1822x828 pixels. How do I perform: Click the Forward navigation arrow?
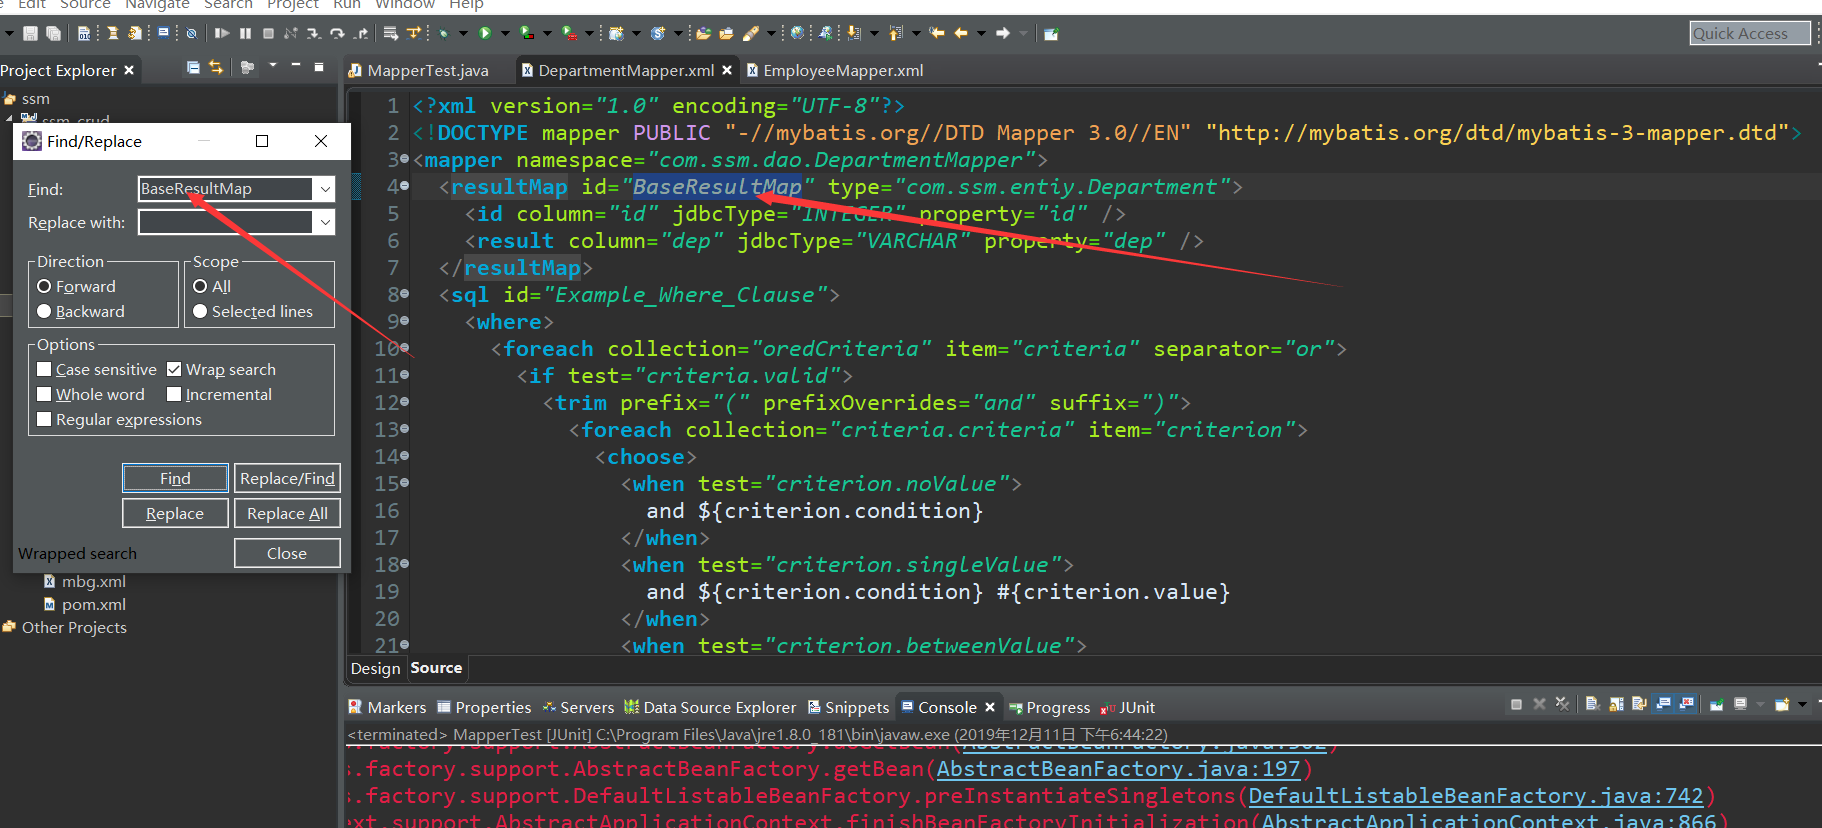(x=1003, y=33)
